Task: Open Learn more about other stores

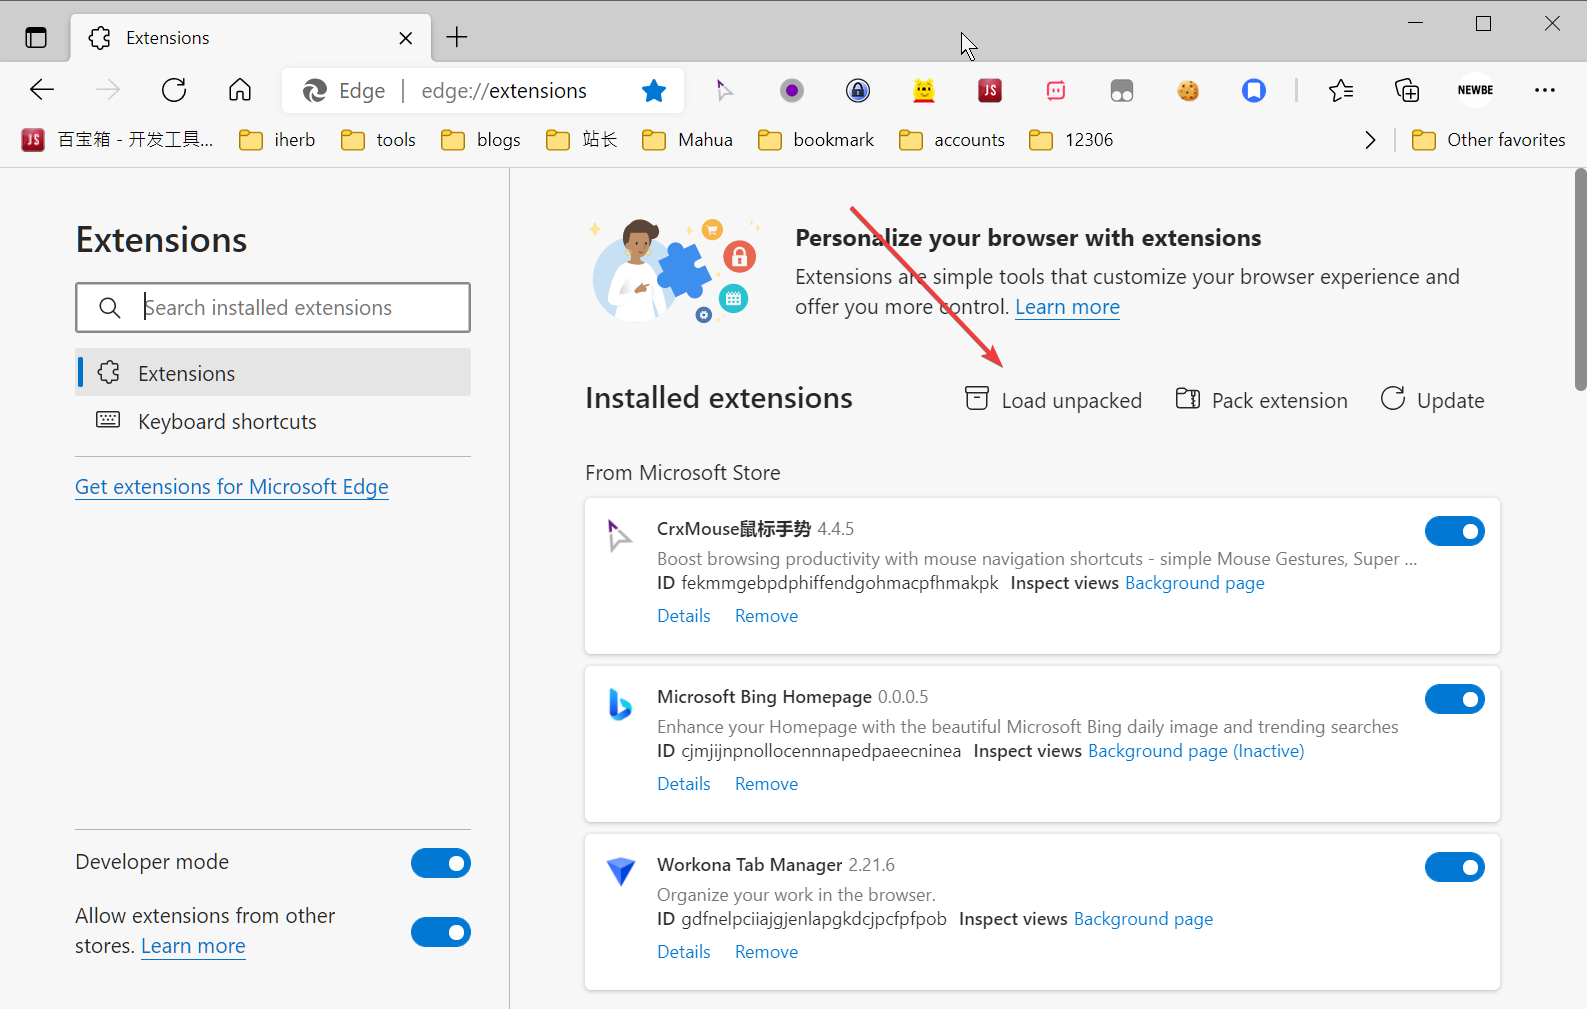Action: [x=193, y=946]
